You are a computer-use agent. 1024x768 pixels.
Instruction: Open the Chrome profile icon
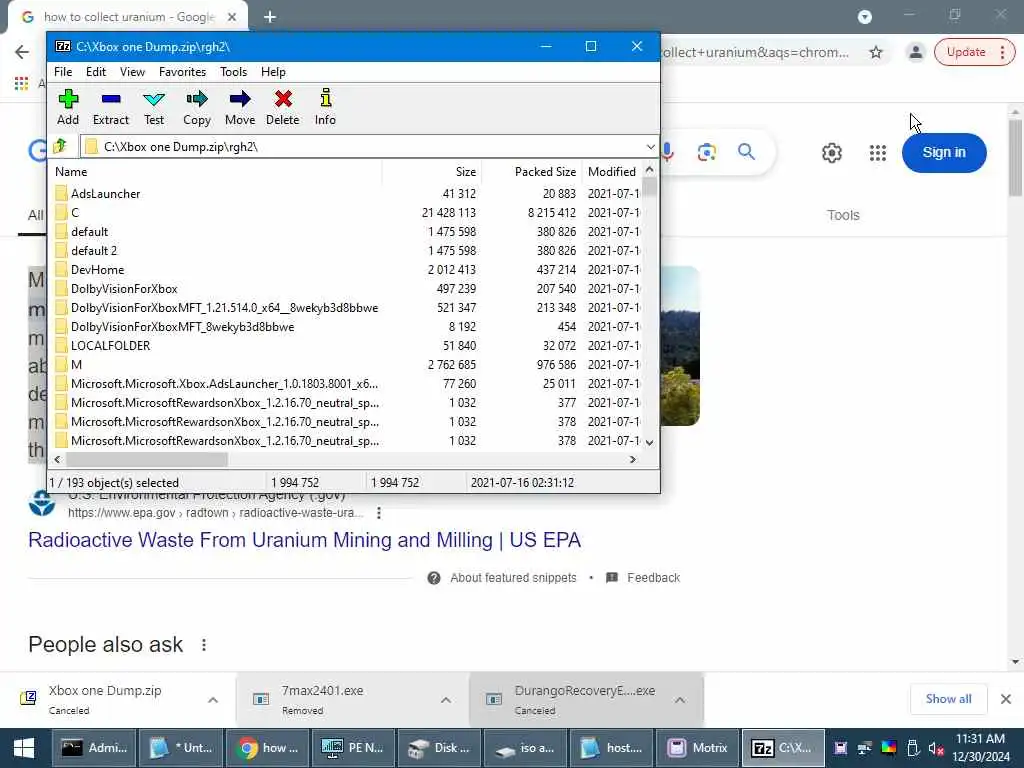tap(916, 52)
